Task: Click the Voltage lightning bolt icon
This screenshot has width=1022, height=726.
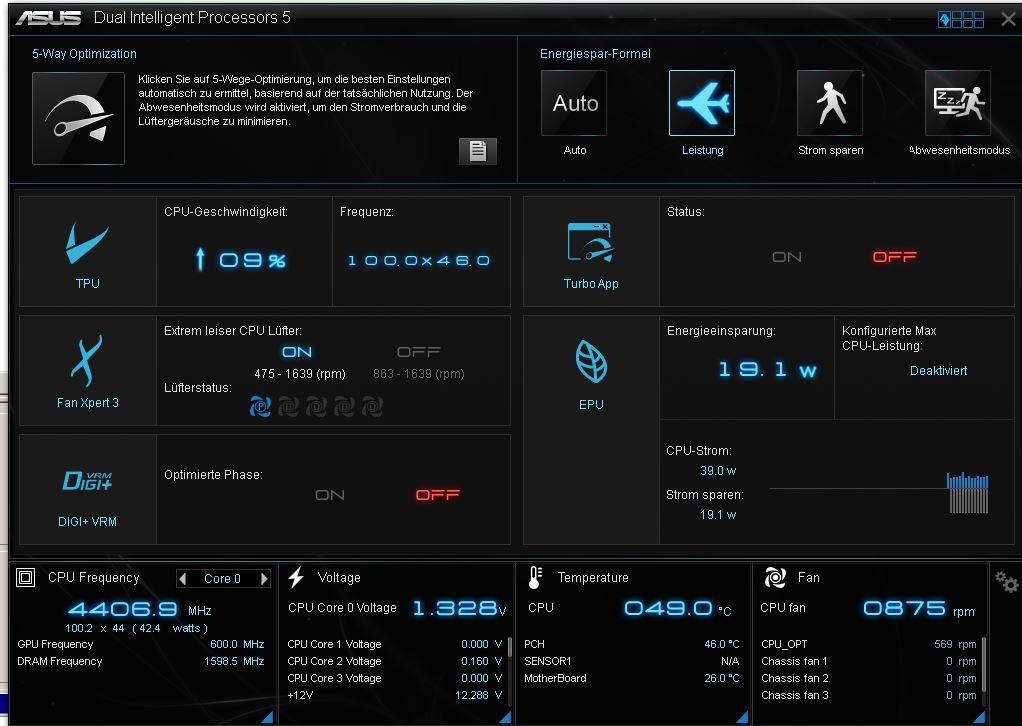Action: click(297, 577)
